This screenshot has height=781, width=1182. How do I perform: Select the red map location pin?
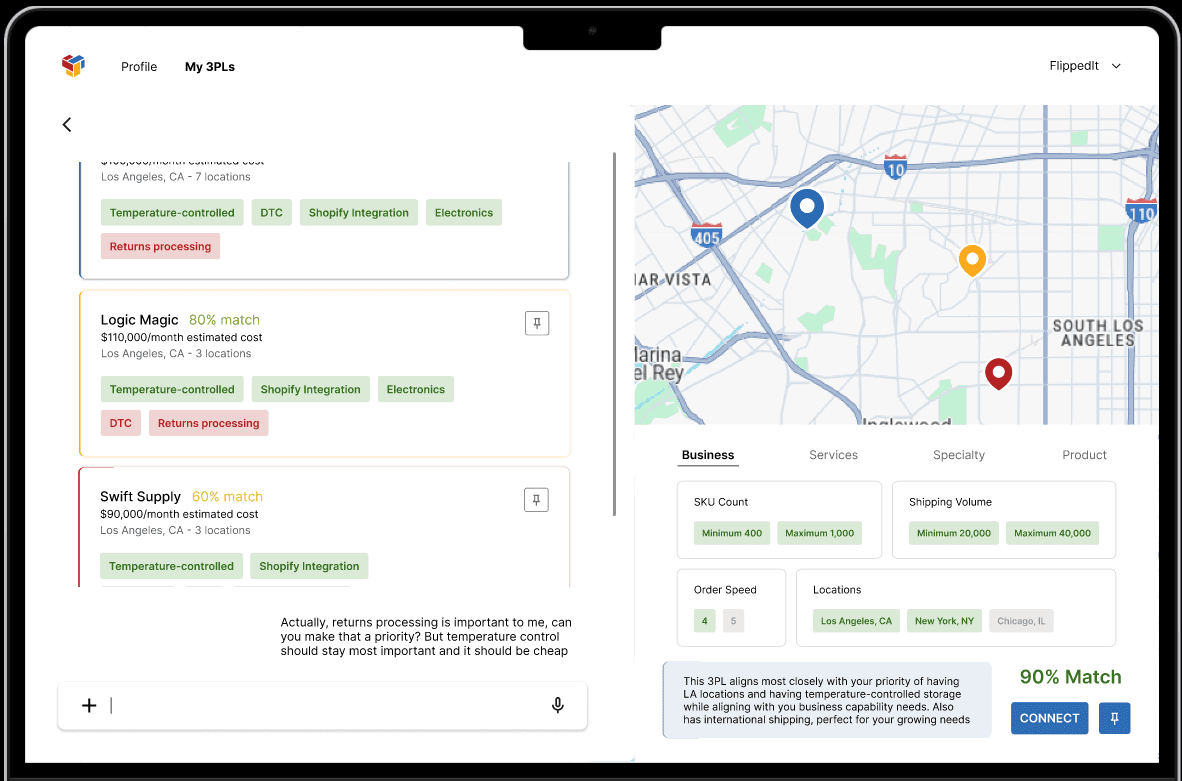999,374
